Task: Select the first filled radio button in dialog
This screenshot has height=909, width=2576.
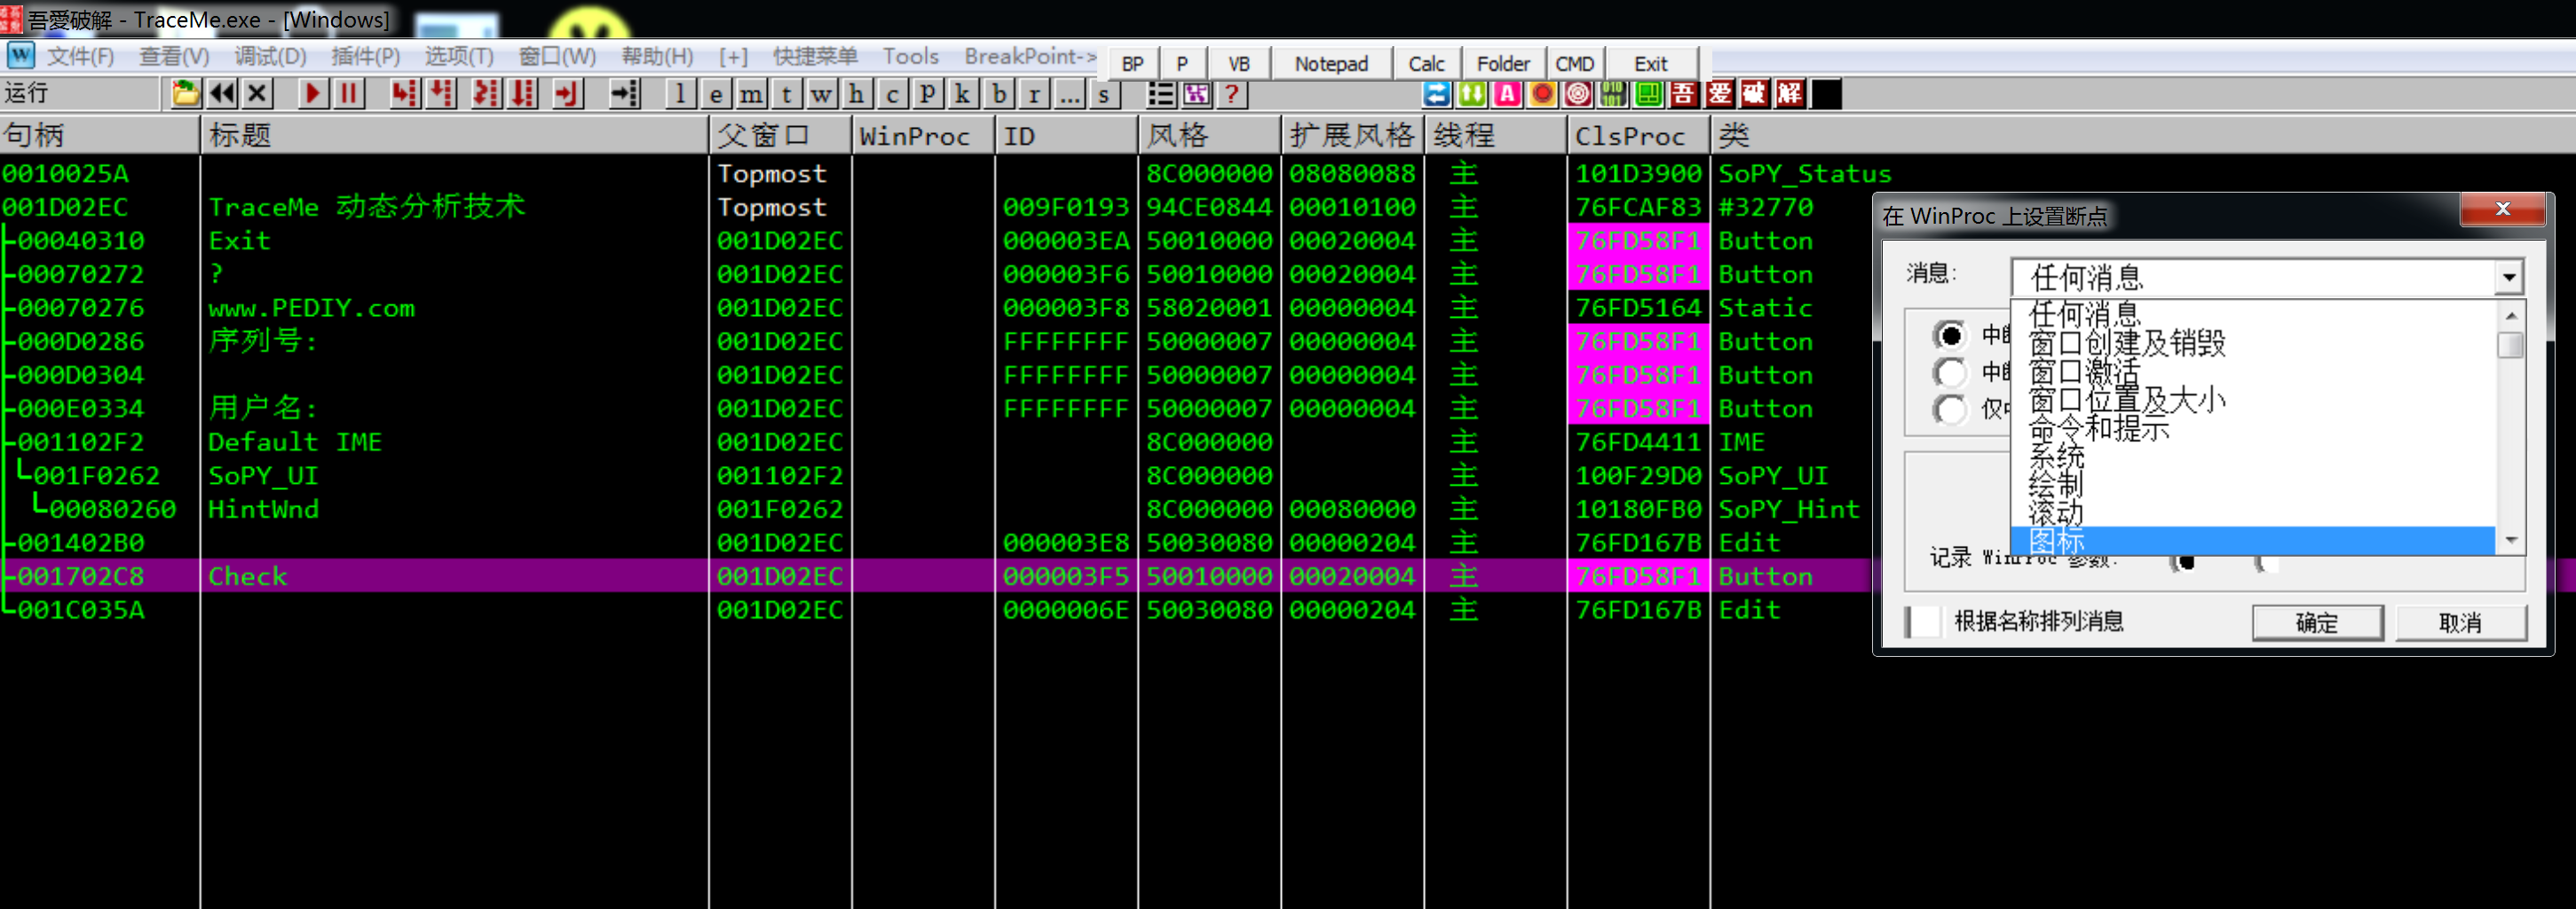Action: pyautogui.click(x=1950, y=335)
